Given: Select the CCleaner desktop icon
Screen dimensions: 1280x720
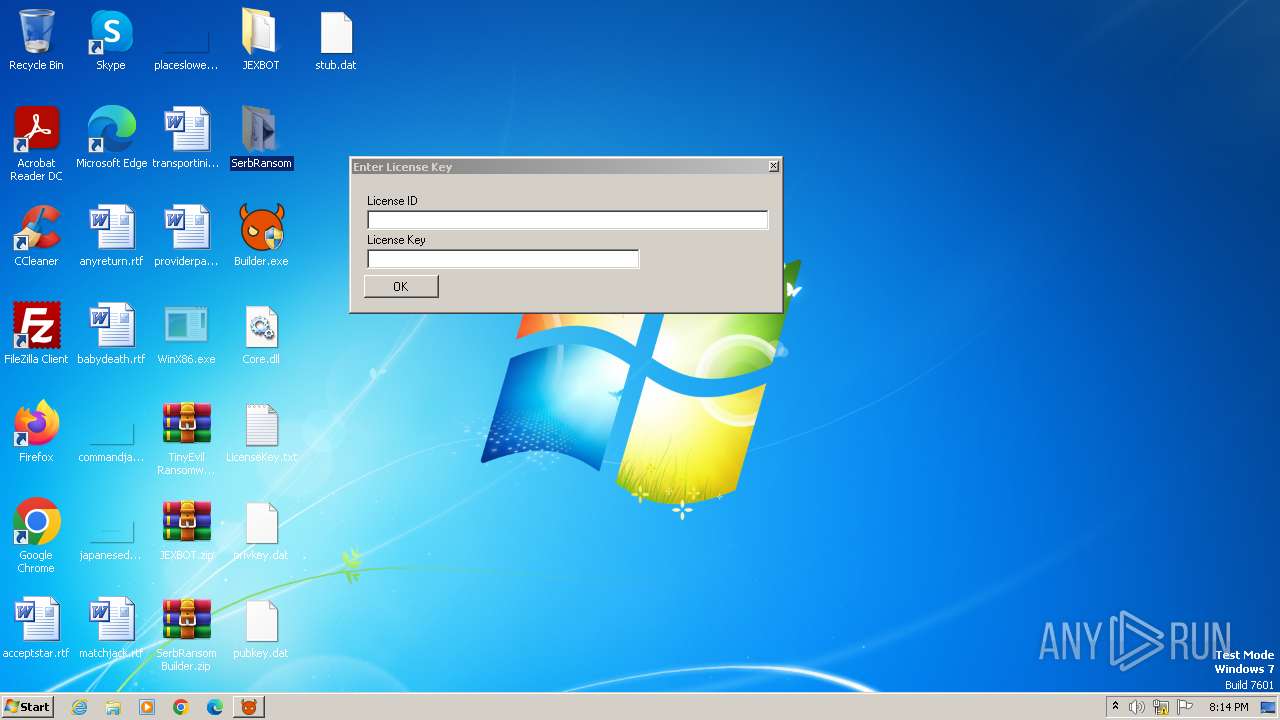Looking at the screenshot, I should pos(36,236).
